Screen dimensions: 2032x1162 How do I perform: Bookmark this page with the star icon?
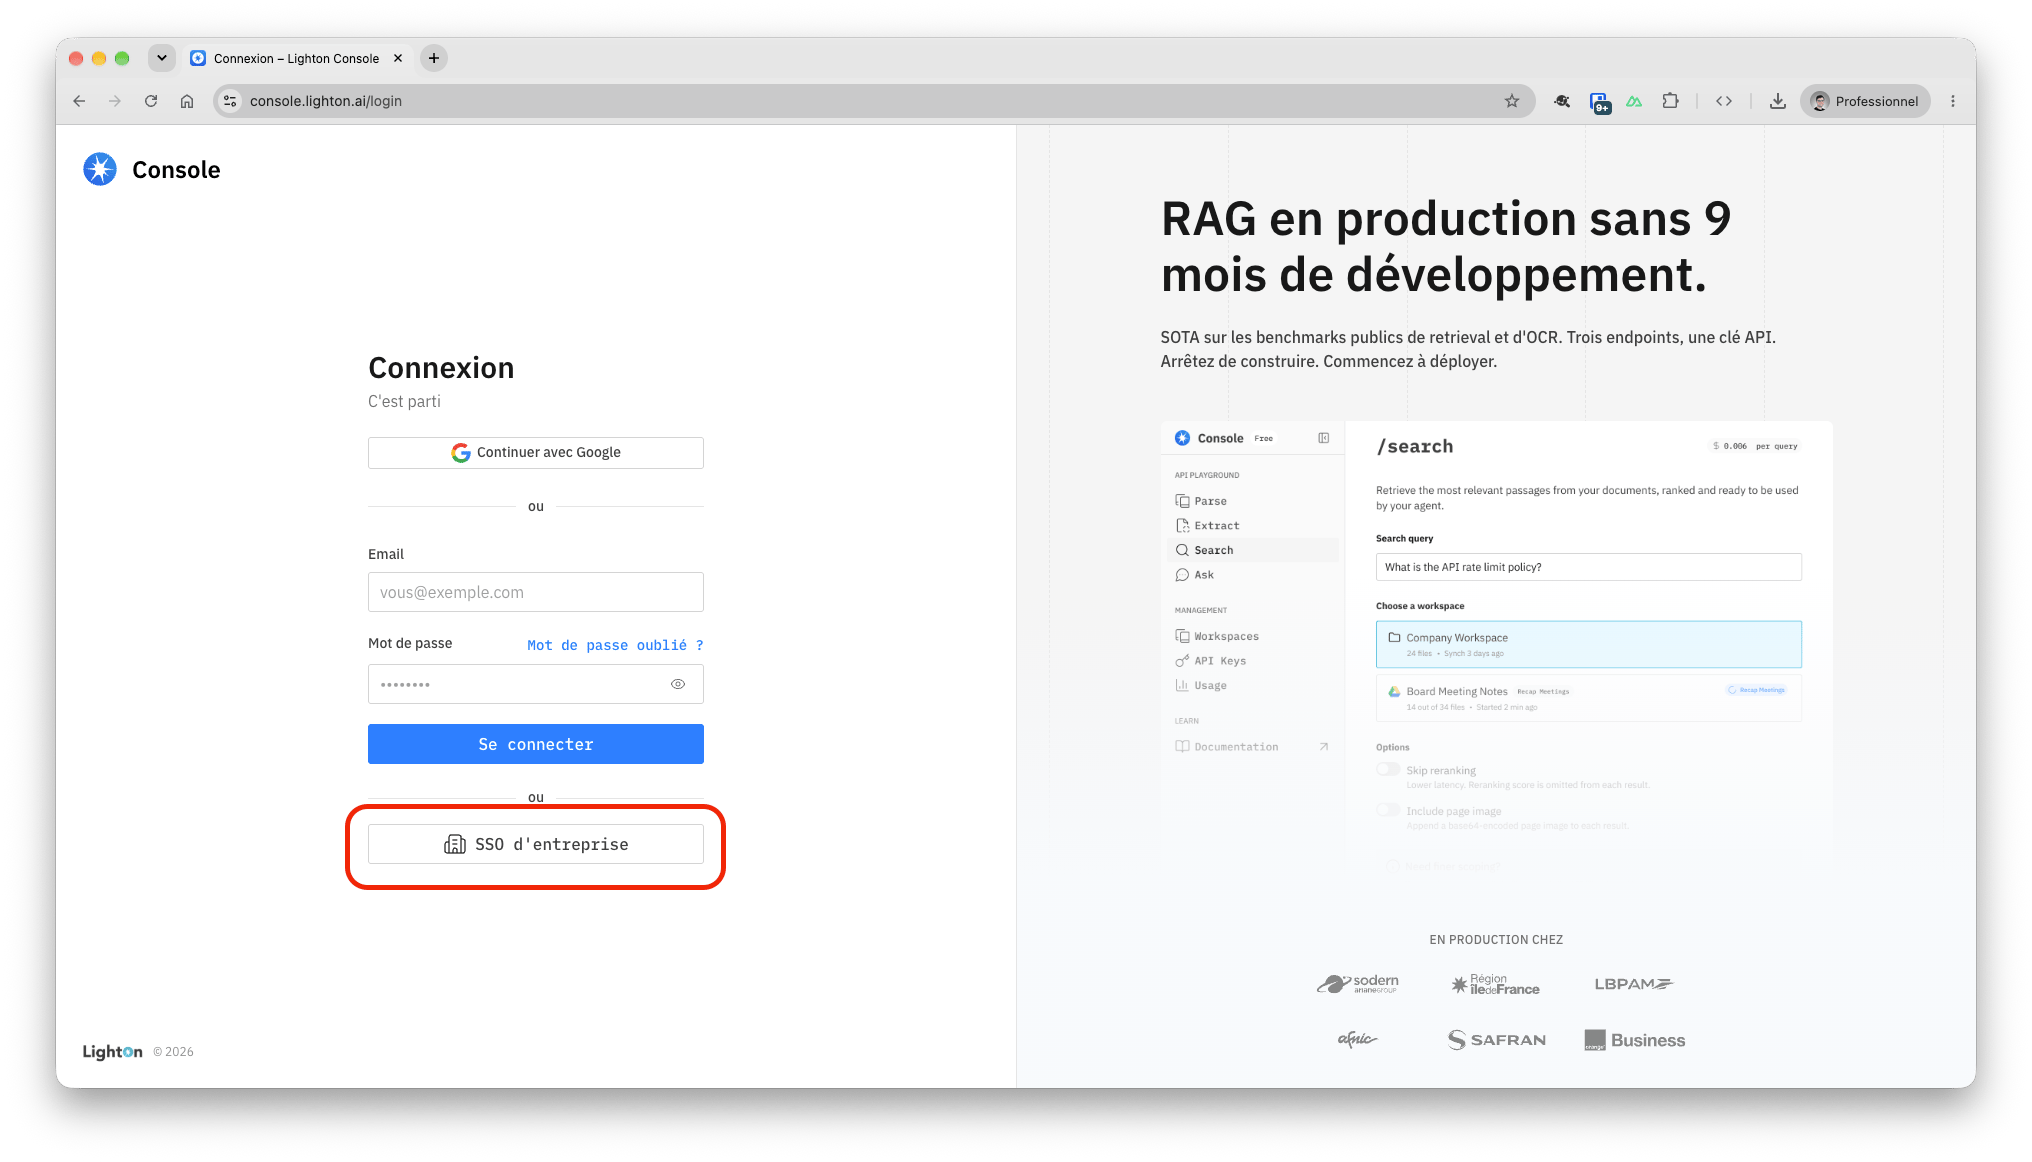[1511, 101]
